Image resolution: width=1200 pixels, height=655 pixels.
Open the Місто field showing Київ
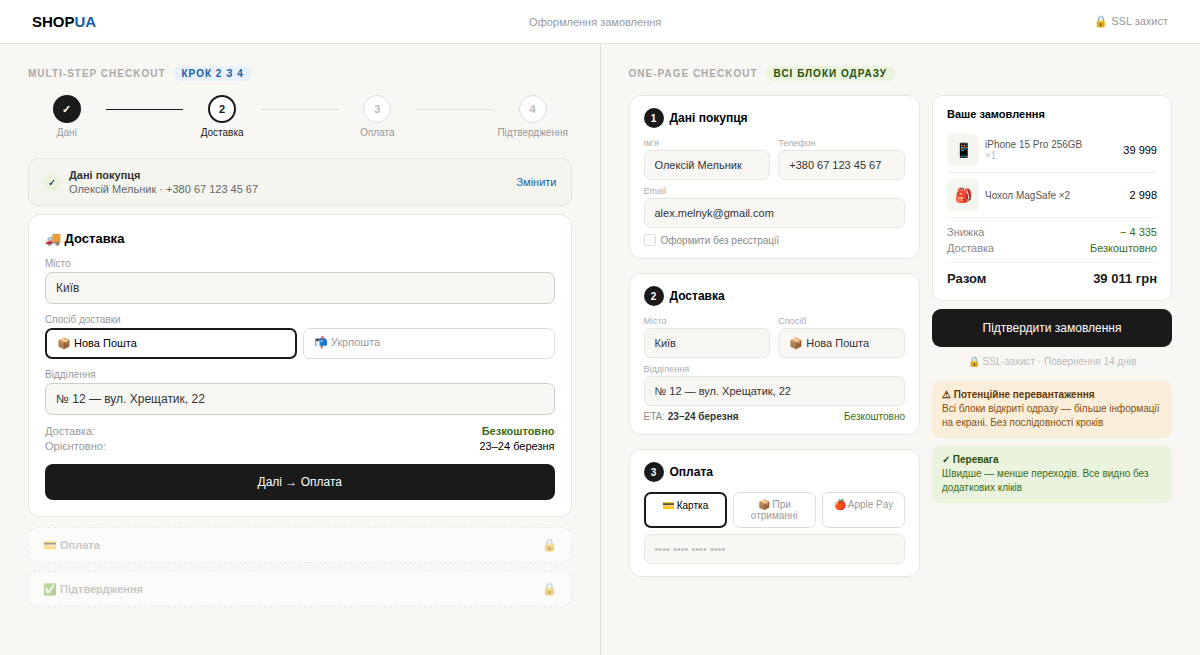pos(298,287)
